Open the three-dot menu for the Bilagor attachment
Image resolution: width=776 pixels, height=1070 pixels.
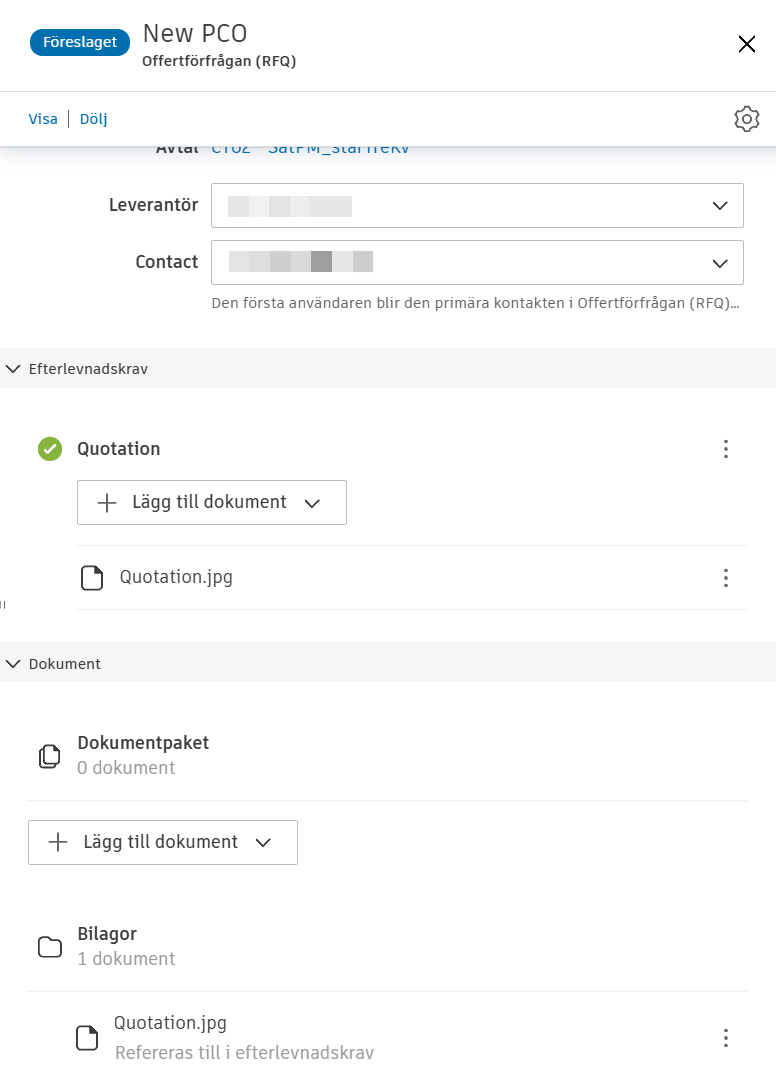coord(726,1037)
